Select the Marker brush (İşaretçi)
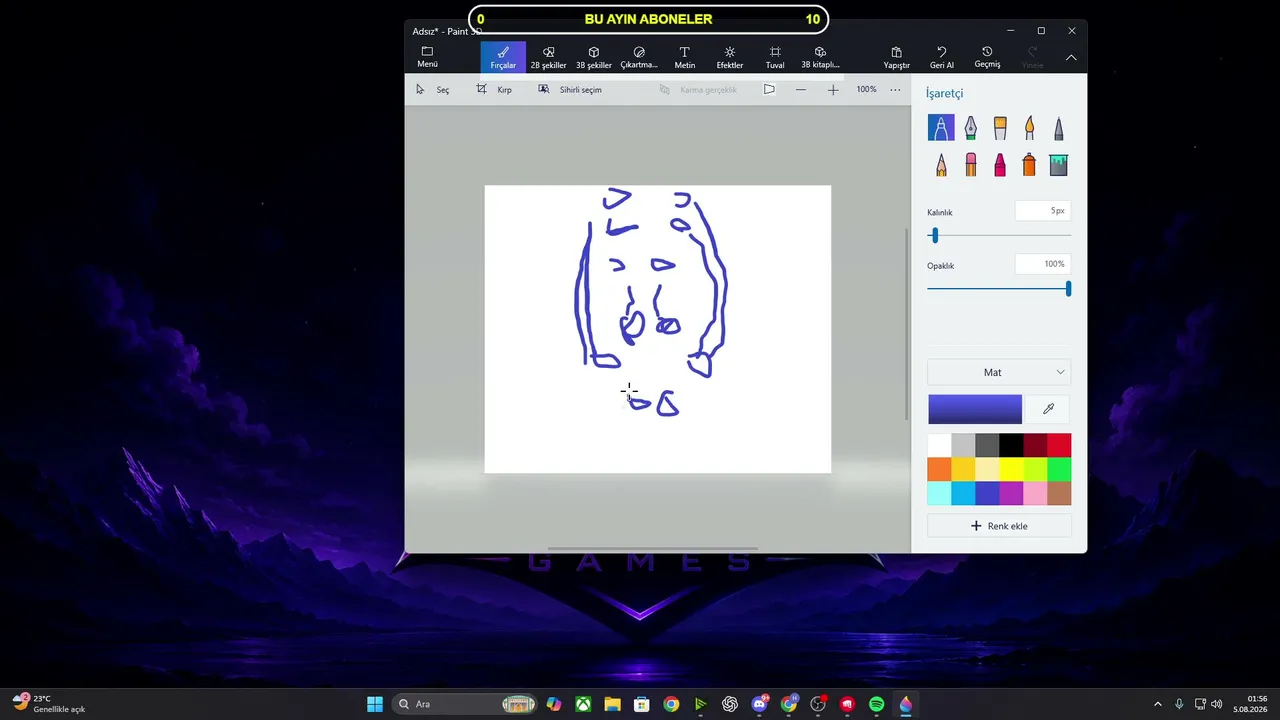The height and width of the screenshot is (720, 1280). pos(941,128)
